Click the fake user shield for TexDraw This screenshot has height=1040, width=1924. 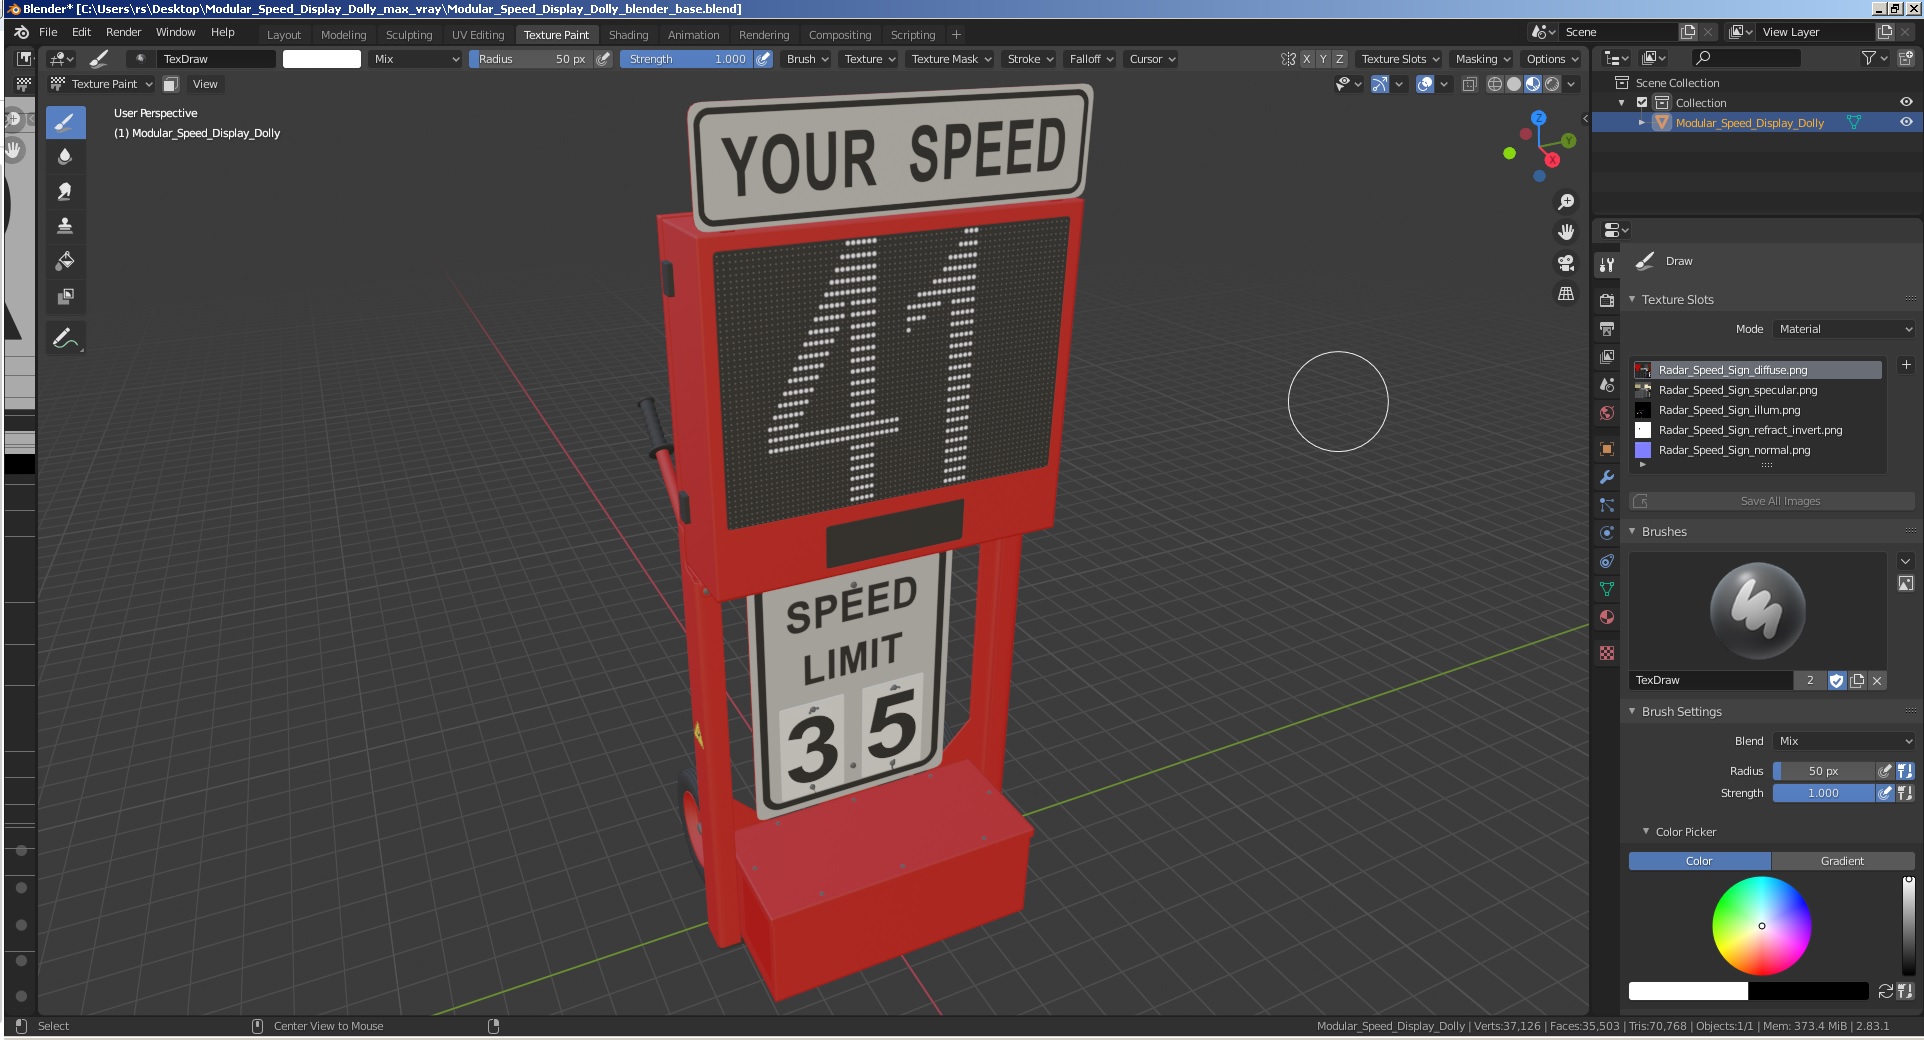(x=1837, y=680)
